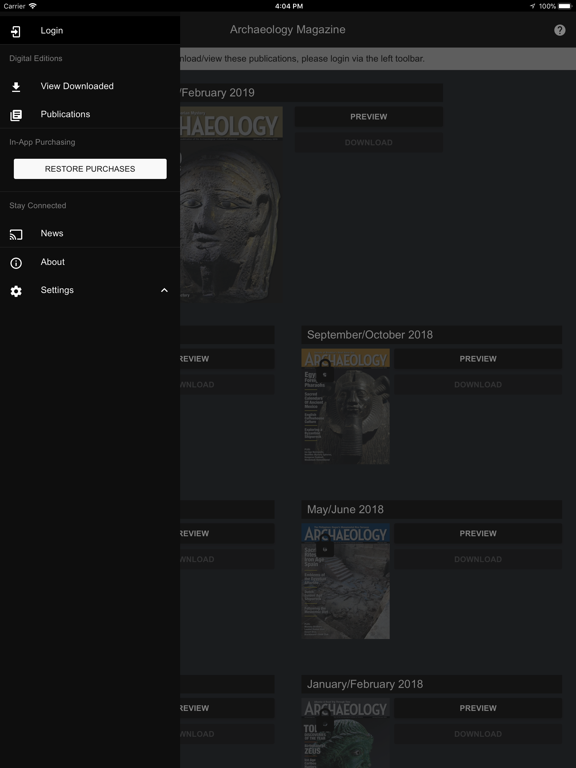Open View Downloaded editions
The image size is (576, 768).
(x=90, y=86)
